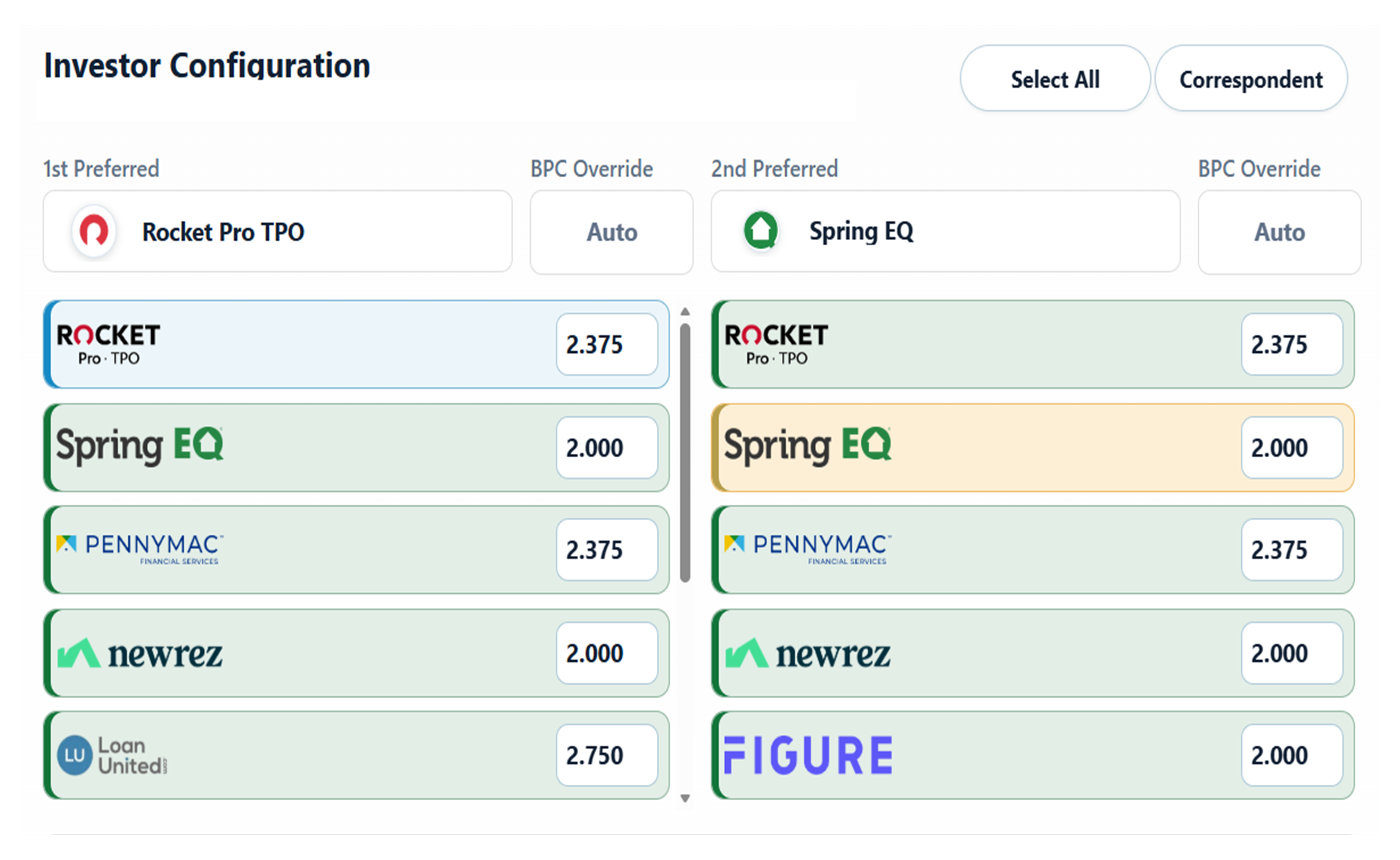1400x860 pixels.
Task: Click the 2nd Preferred BPC Override Auto field
Action: pyautogui.click(x=1280, y=232)
